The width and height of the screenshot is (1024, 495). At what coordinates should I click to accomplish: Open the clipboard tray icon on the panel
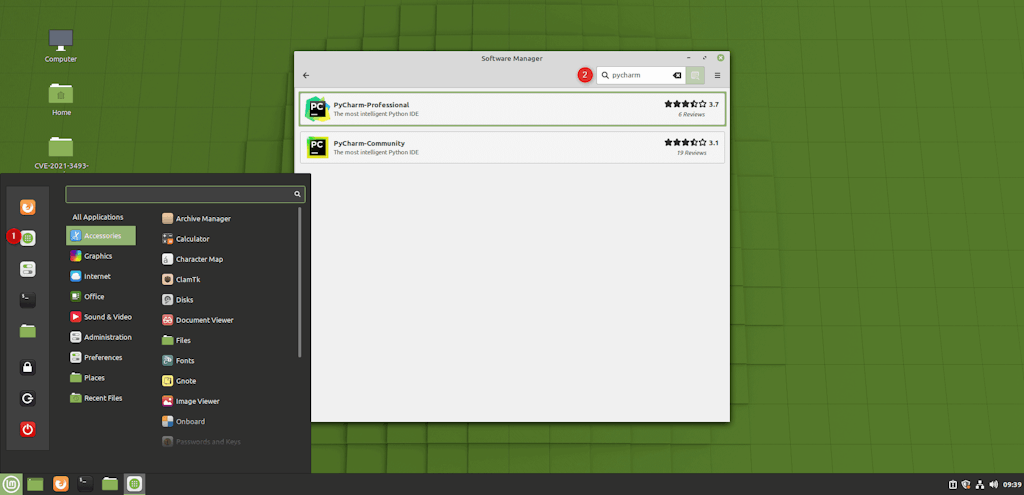(x=953, y=485)
